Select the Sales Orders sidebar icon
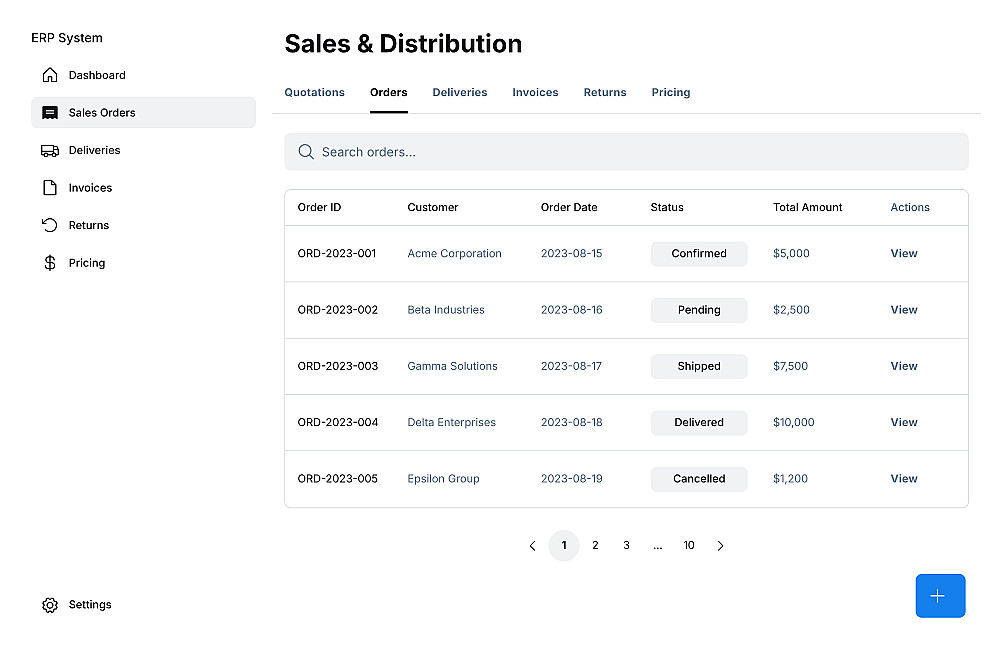The image size is (1000, 649). [x=49, y=113]
